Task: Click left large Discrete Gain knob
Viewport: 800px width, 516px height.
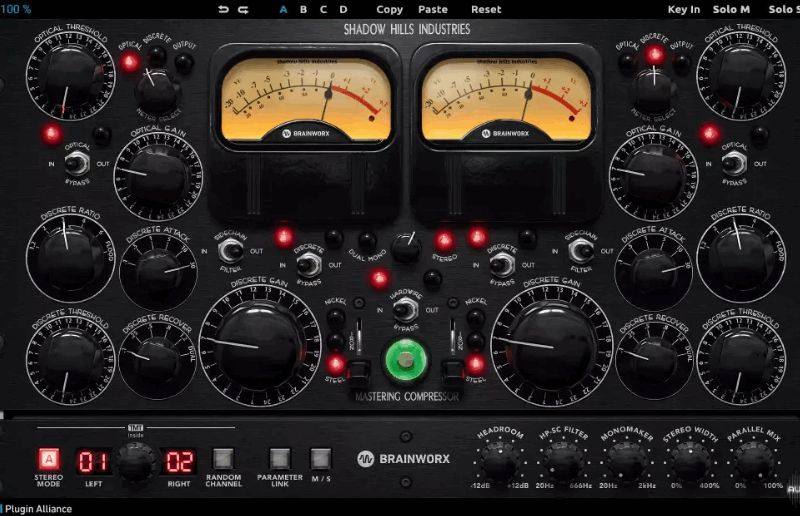Action: coord(260,347)
